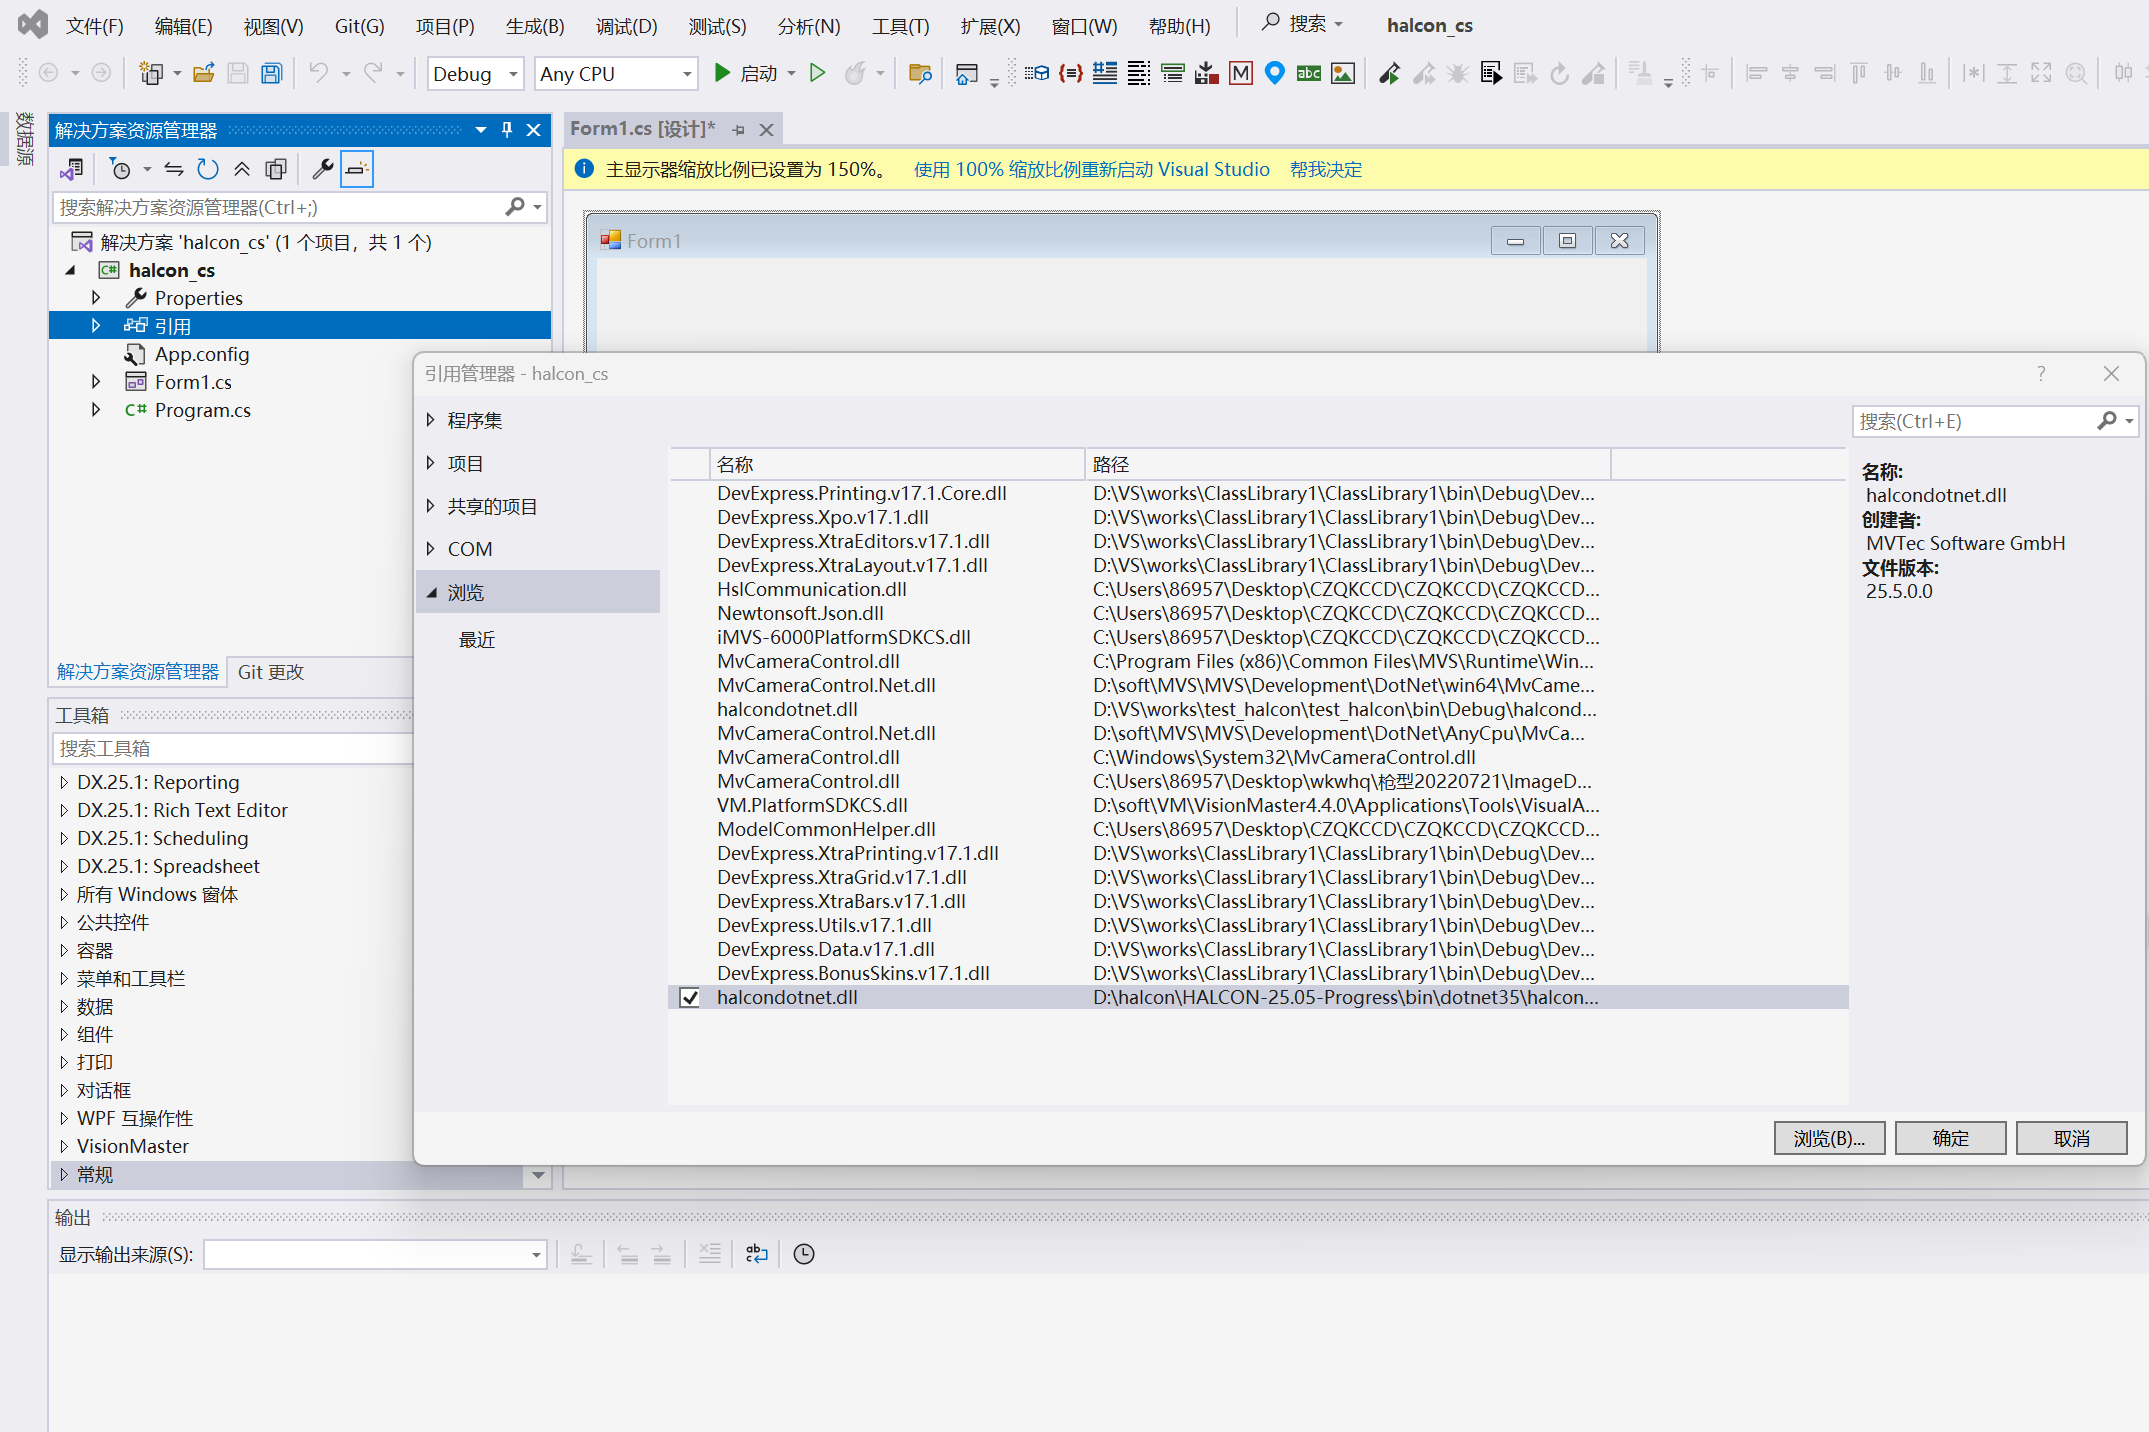Expand the 程序集 category
Image resolution: width=2149 pixels, height=1432 pixels.
pyautogui.click(x=431, y=420)
